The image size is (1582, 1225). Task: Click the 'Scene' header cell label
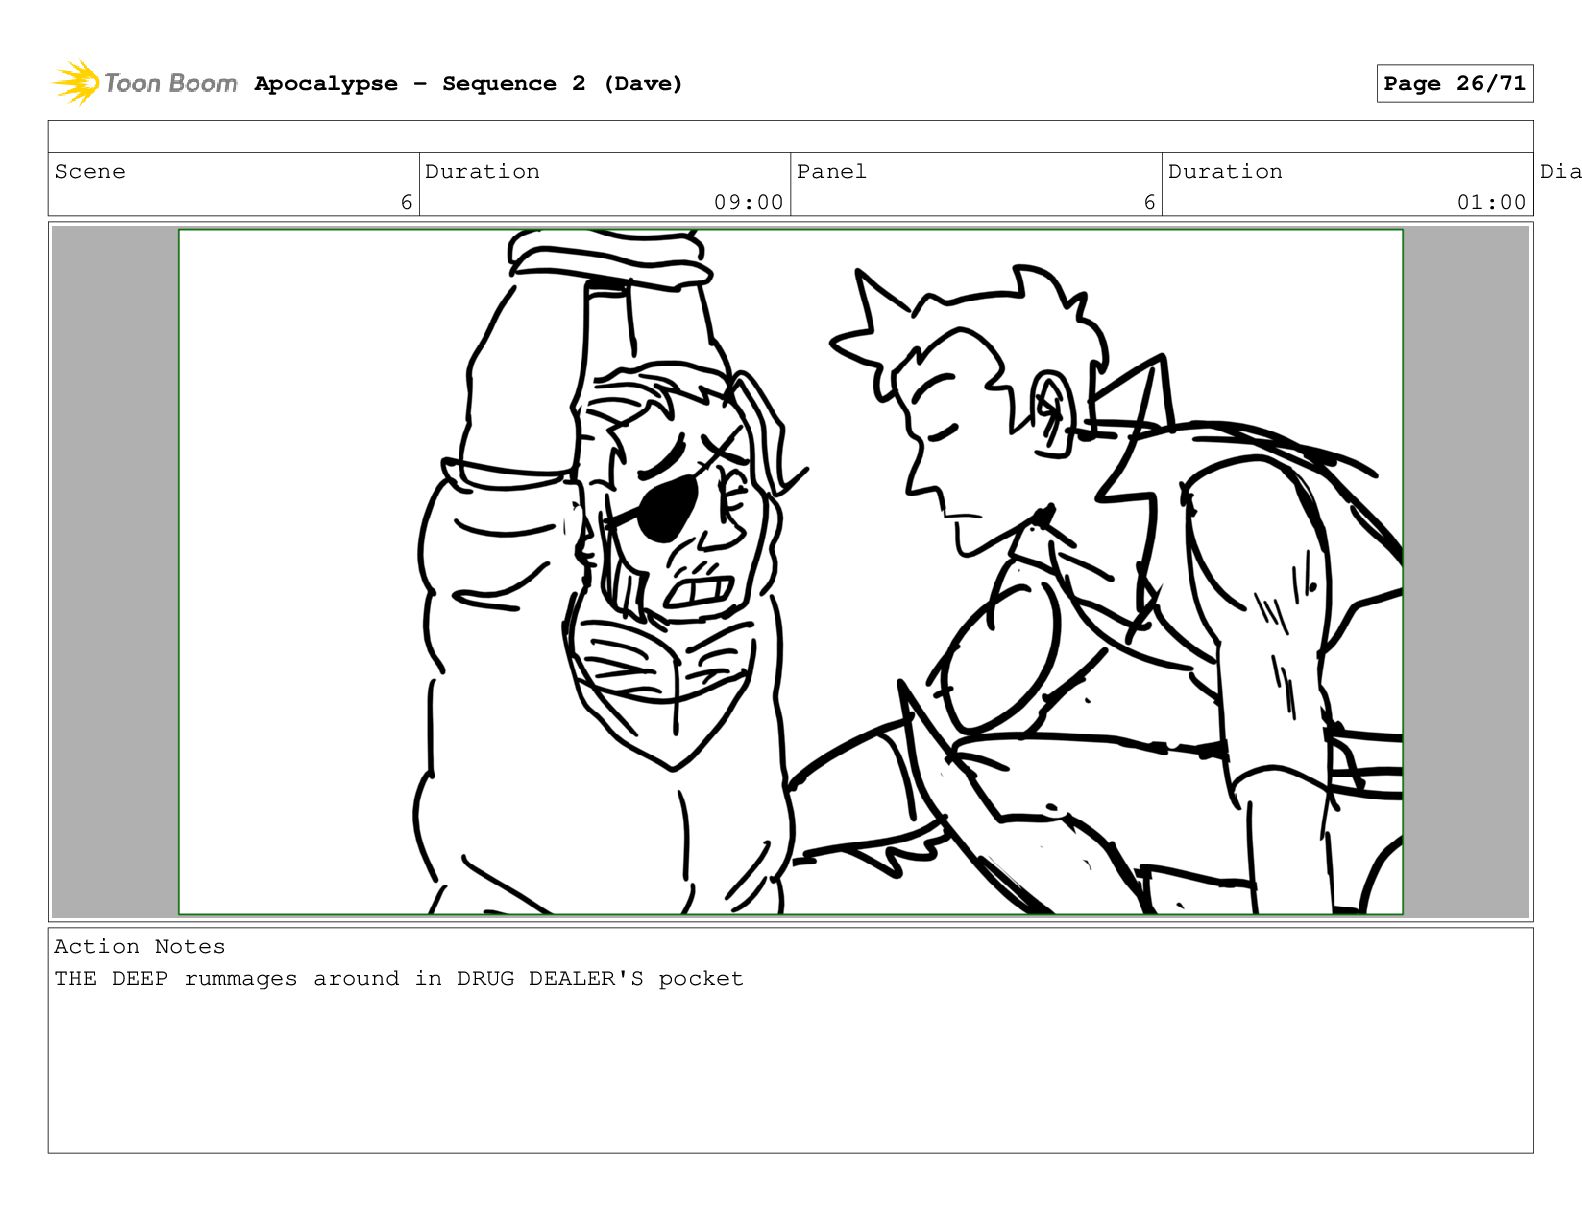(x=90, y=172)
